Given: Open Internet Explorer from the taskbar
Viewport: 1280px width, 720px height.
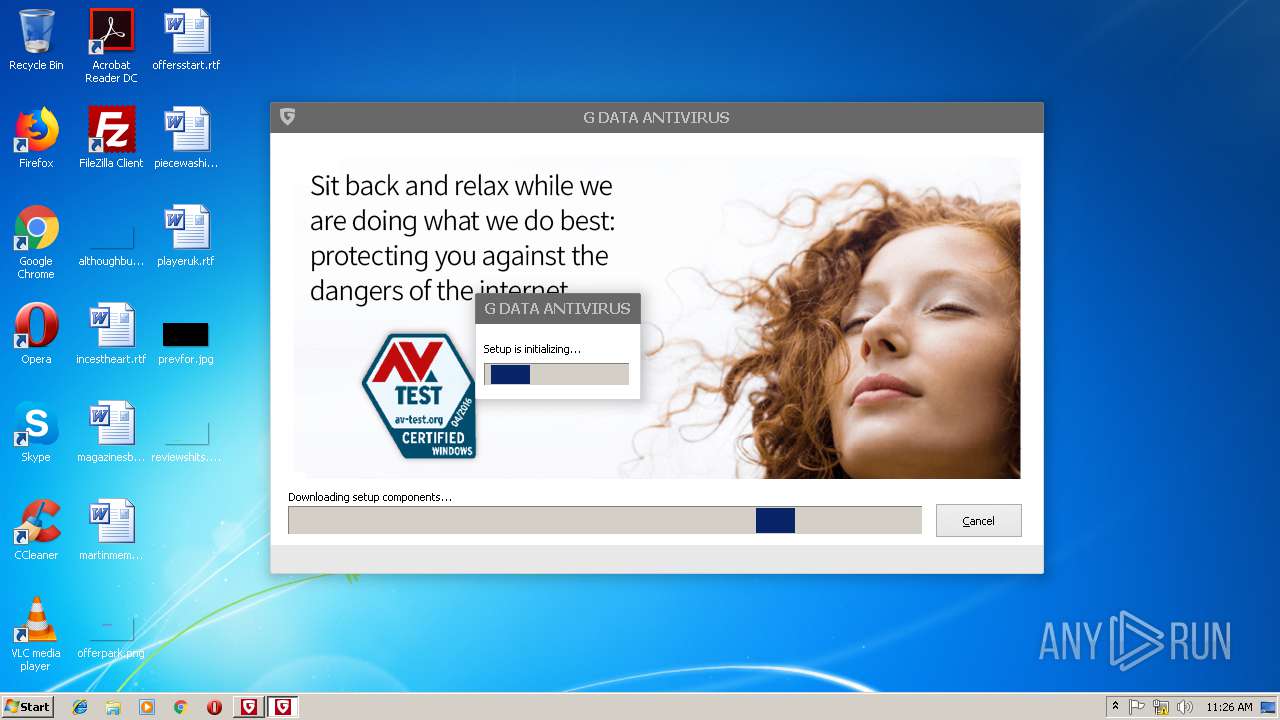Looking at the screenshot, I should click(80, 707).
